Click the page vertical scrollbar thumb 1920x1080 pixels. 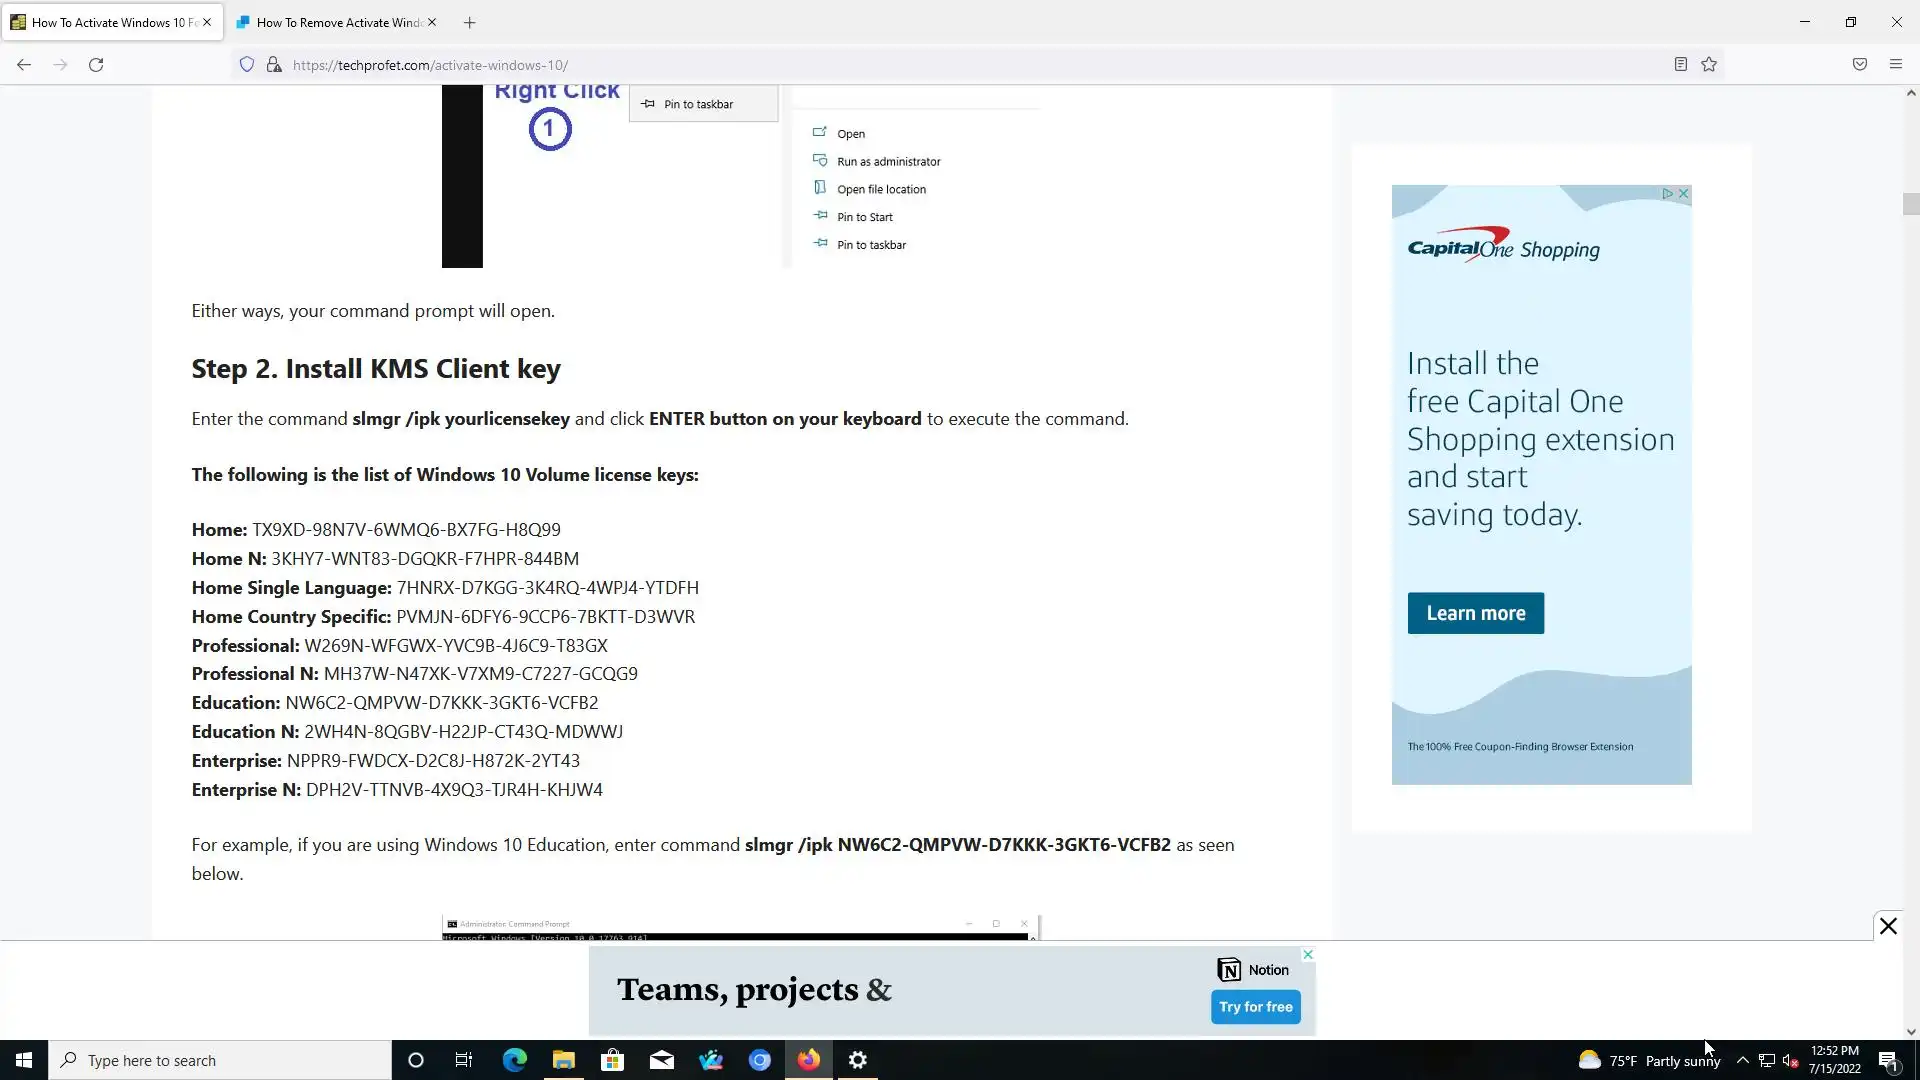coord(1910,204)
